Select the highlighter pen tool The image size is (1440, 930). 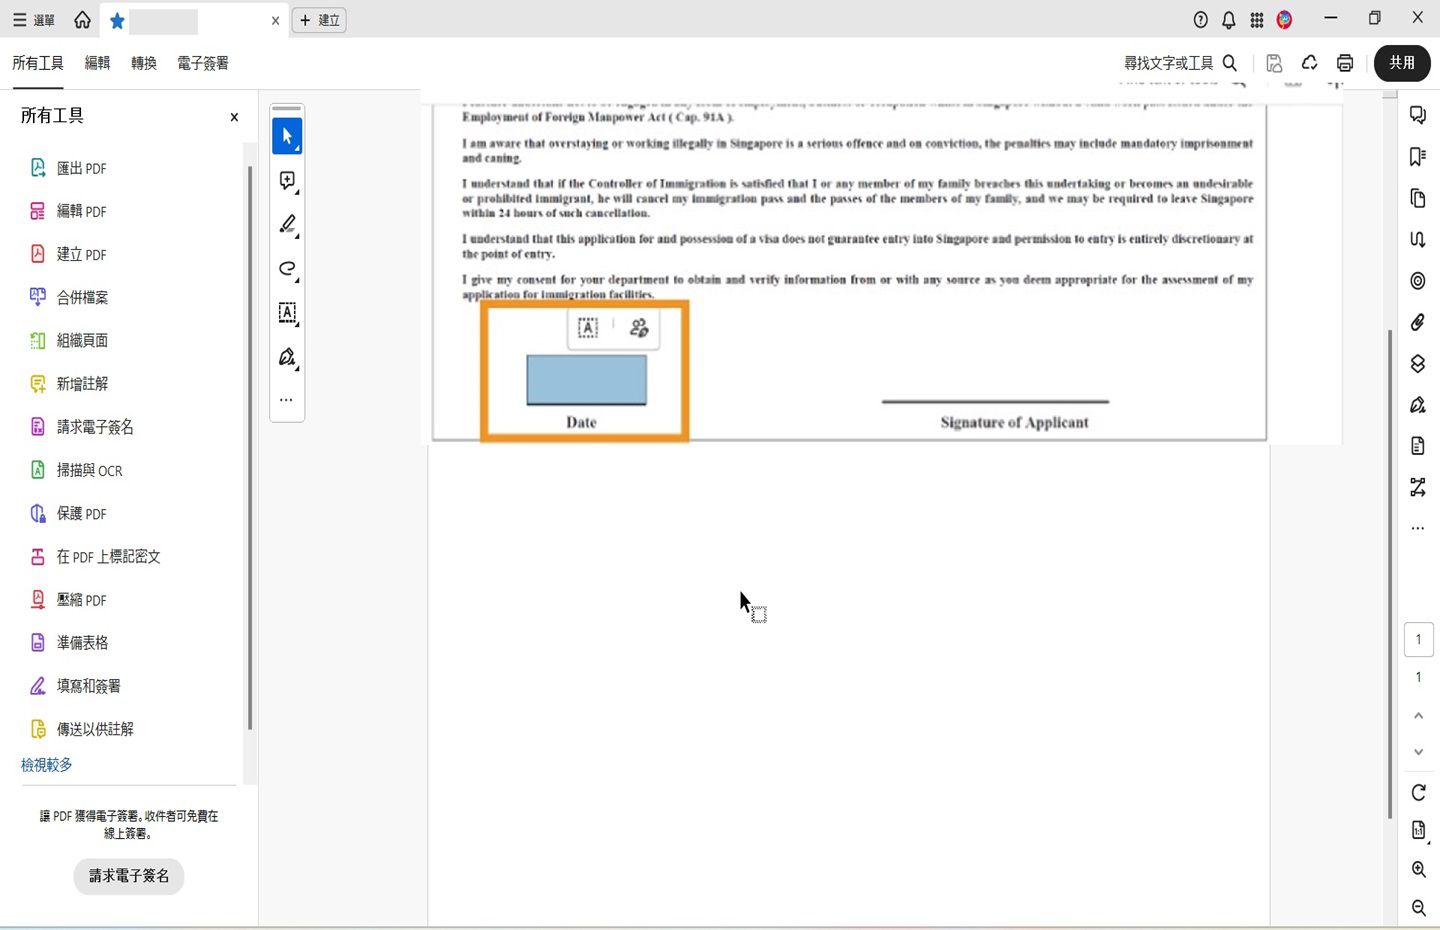[287, 224]
